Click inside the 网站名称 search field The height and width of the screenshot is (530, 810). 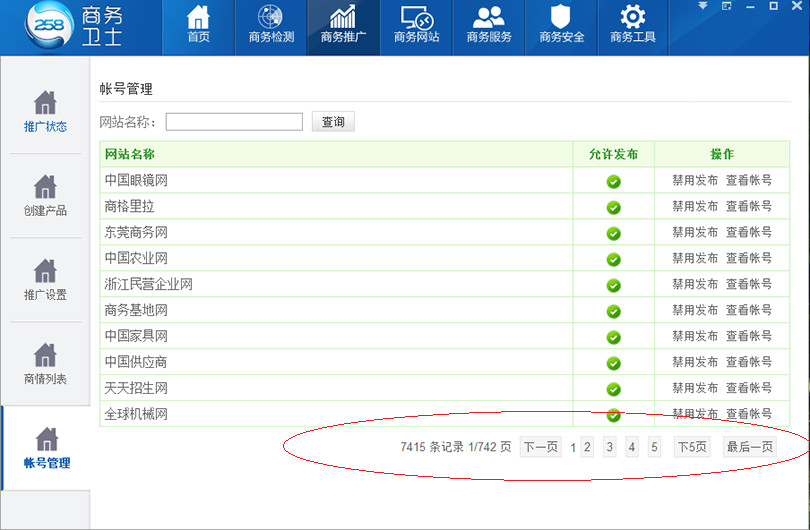pos(234,122)
